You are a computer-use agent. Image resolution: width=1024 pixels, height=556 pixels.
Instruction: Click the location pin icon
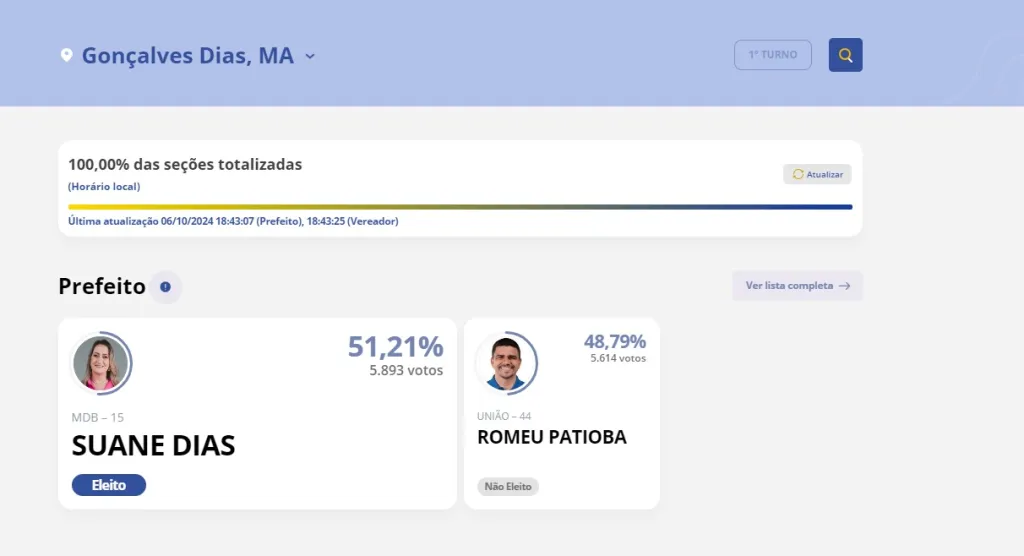click(x=67, y=56)
